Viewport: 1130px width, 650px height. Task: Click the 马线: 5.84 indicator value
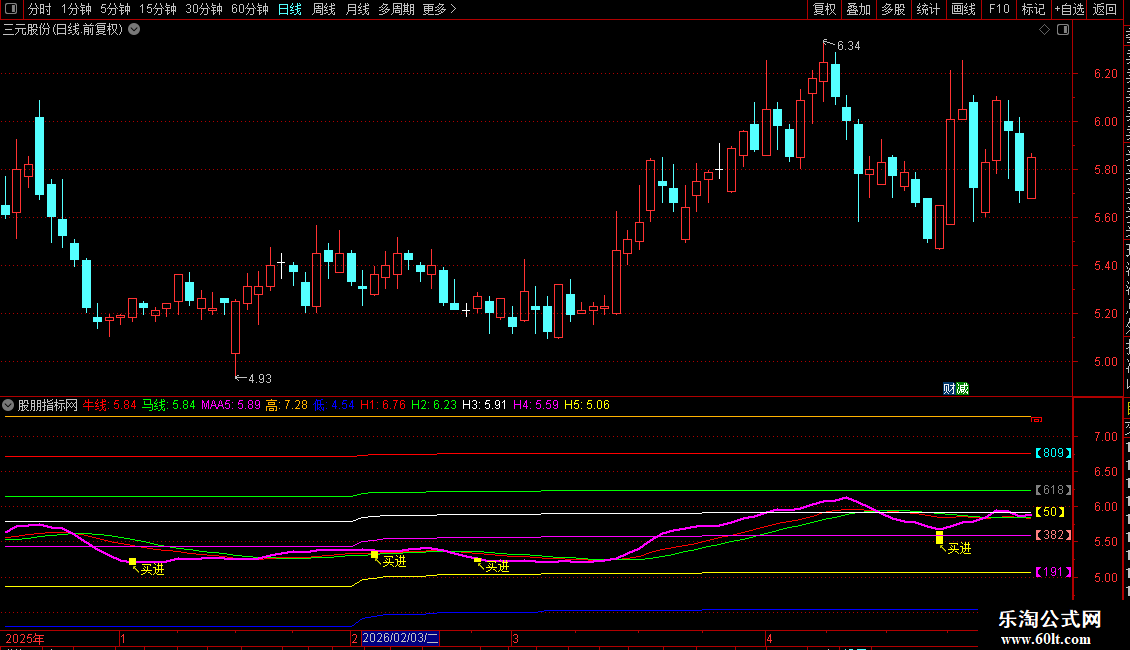coord(169,405)
